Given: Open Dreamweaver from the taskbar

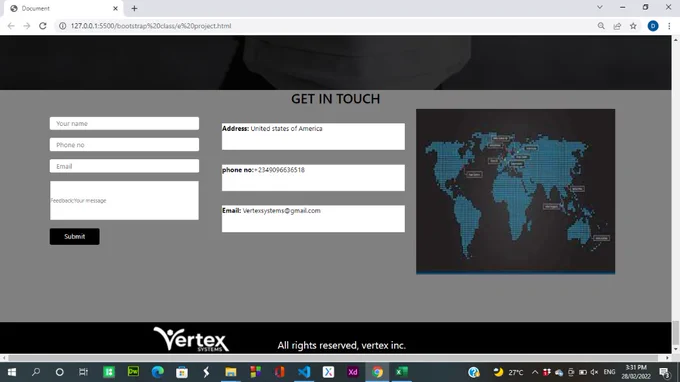Looking at the screenshot, I should (x=133, y=372).
